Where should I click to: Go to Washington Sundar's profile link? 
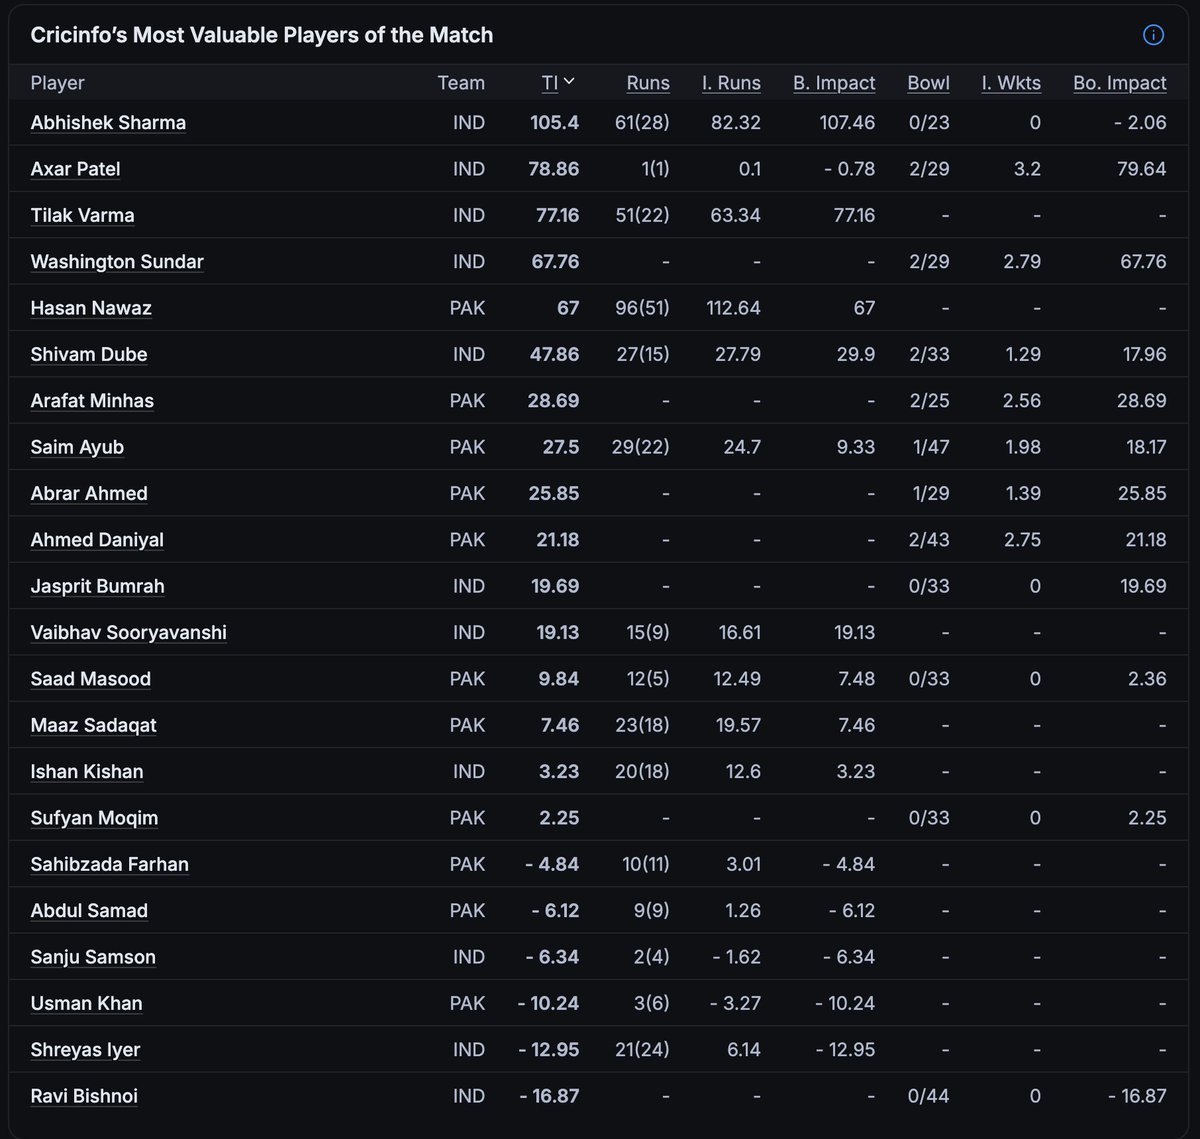coord(117,262)
